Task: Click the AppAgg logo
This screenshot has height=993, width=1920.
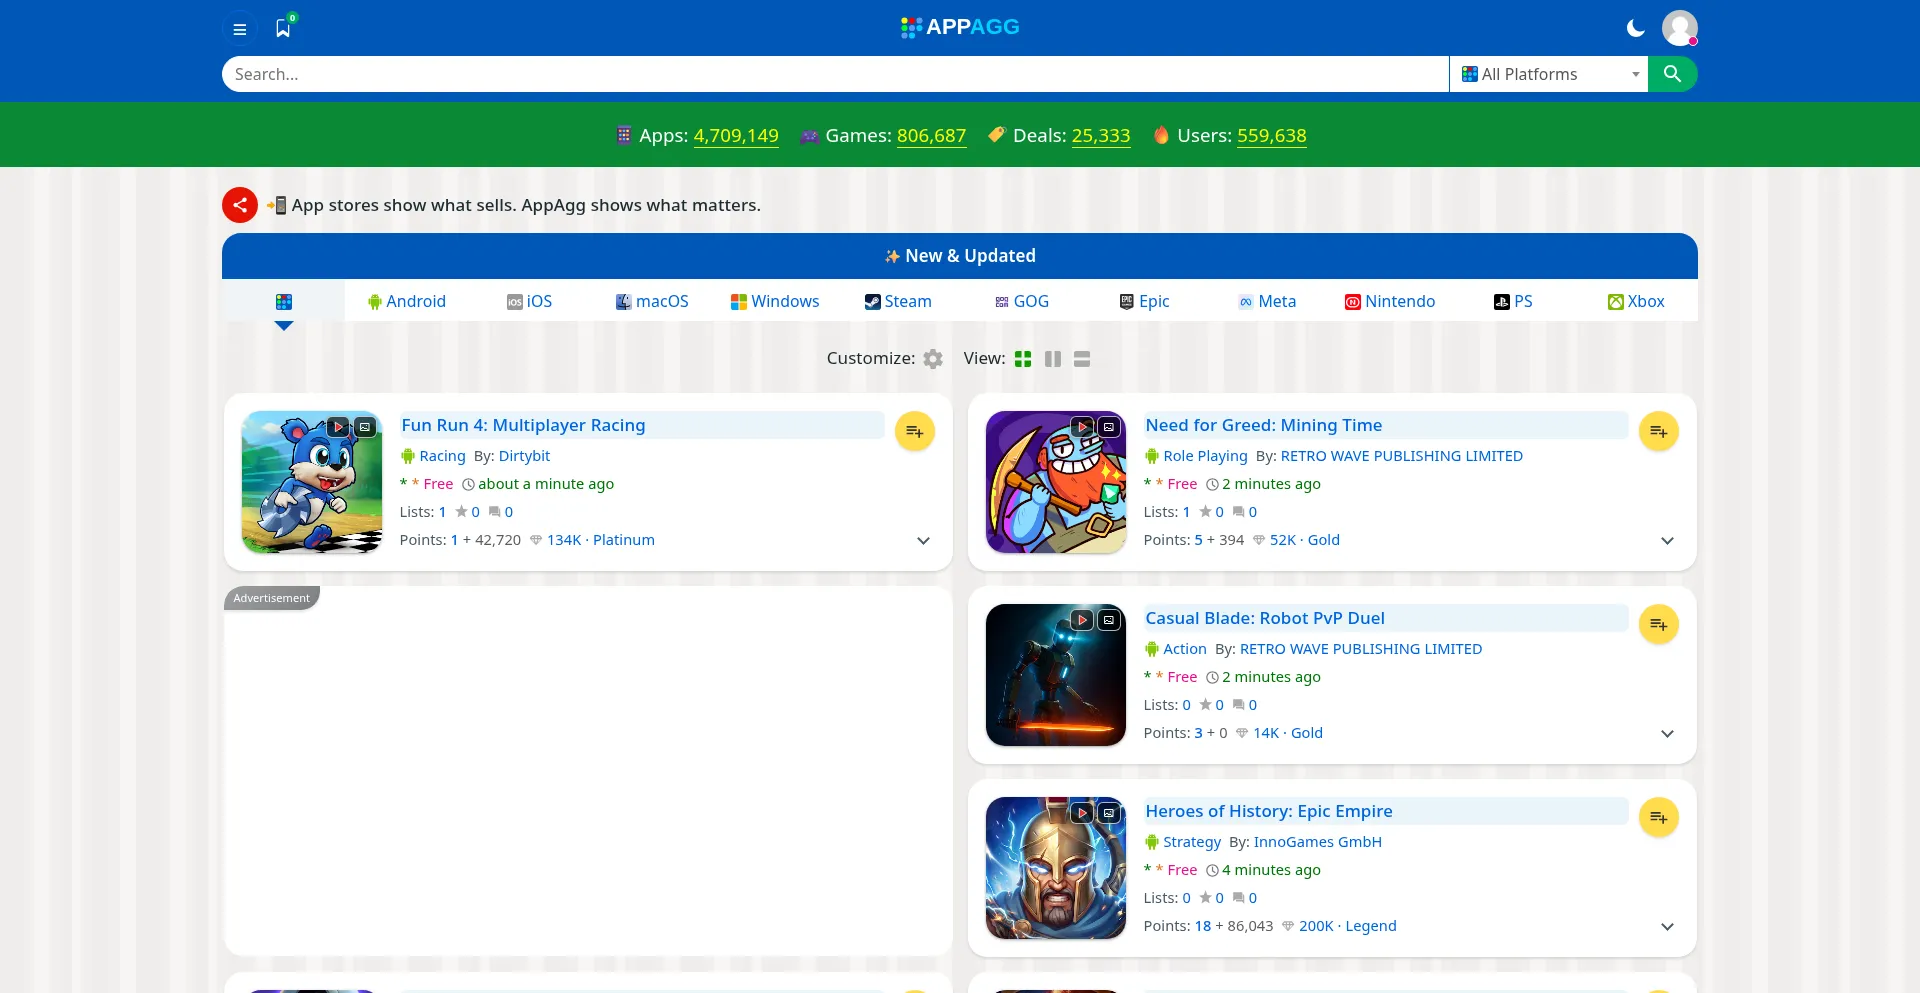Action: (960, 27)
